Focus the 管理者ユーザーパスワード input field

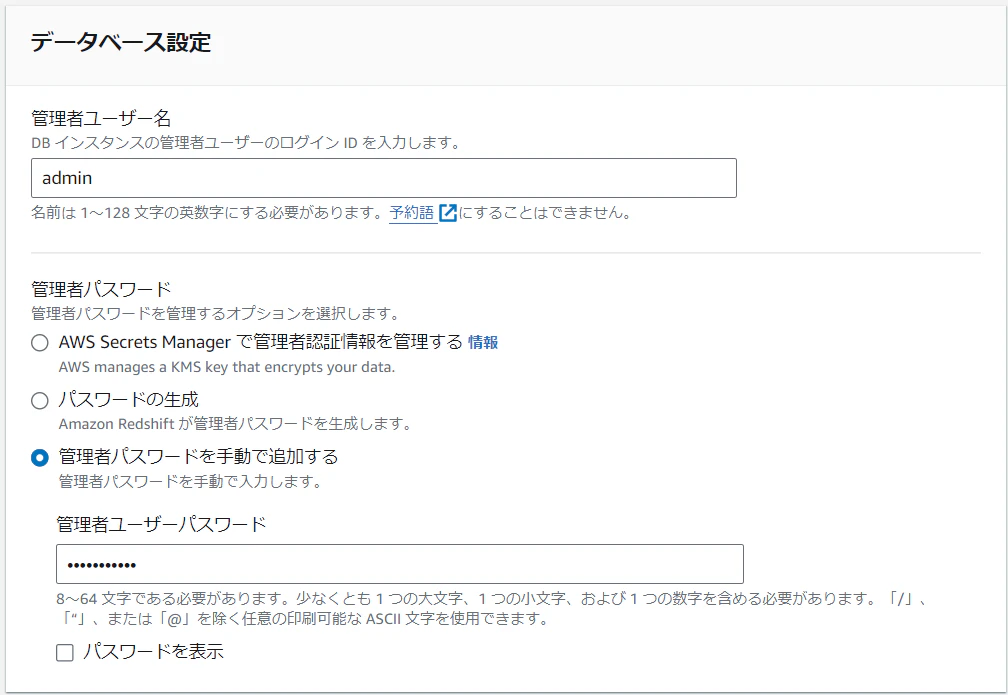(400, 564)
